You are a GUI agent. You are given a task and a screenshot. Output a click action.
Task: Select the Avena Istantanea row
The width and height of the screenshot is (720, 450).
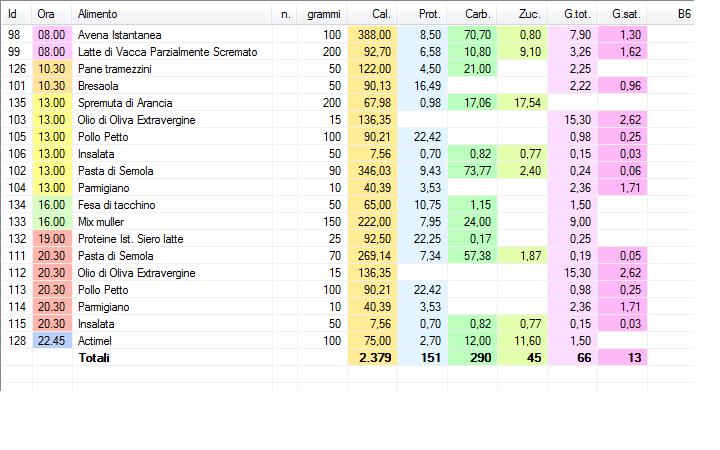click(x=347, y=35)
